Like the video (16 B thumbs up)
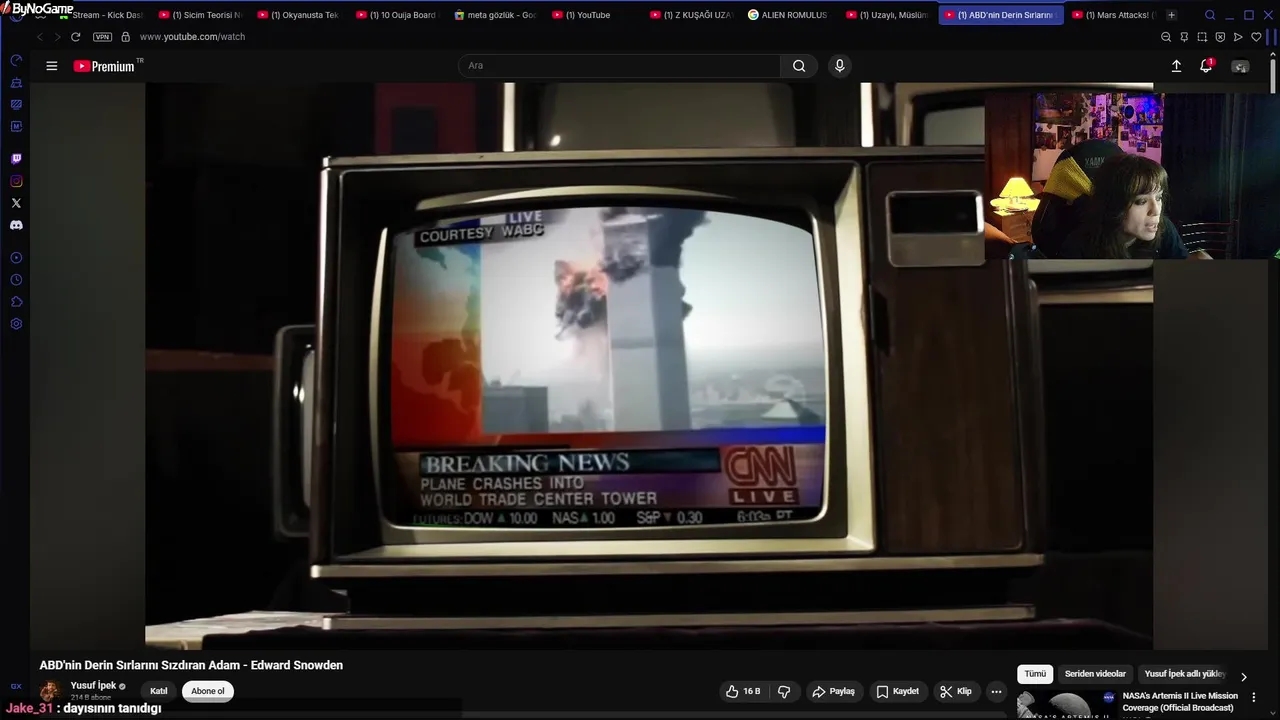The width and height of the screenshot is (1280, 720). point(743,691)
